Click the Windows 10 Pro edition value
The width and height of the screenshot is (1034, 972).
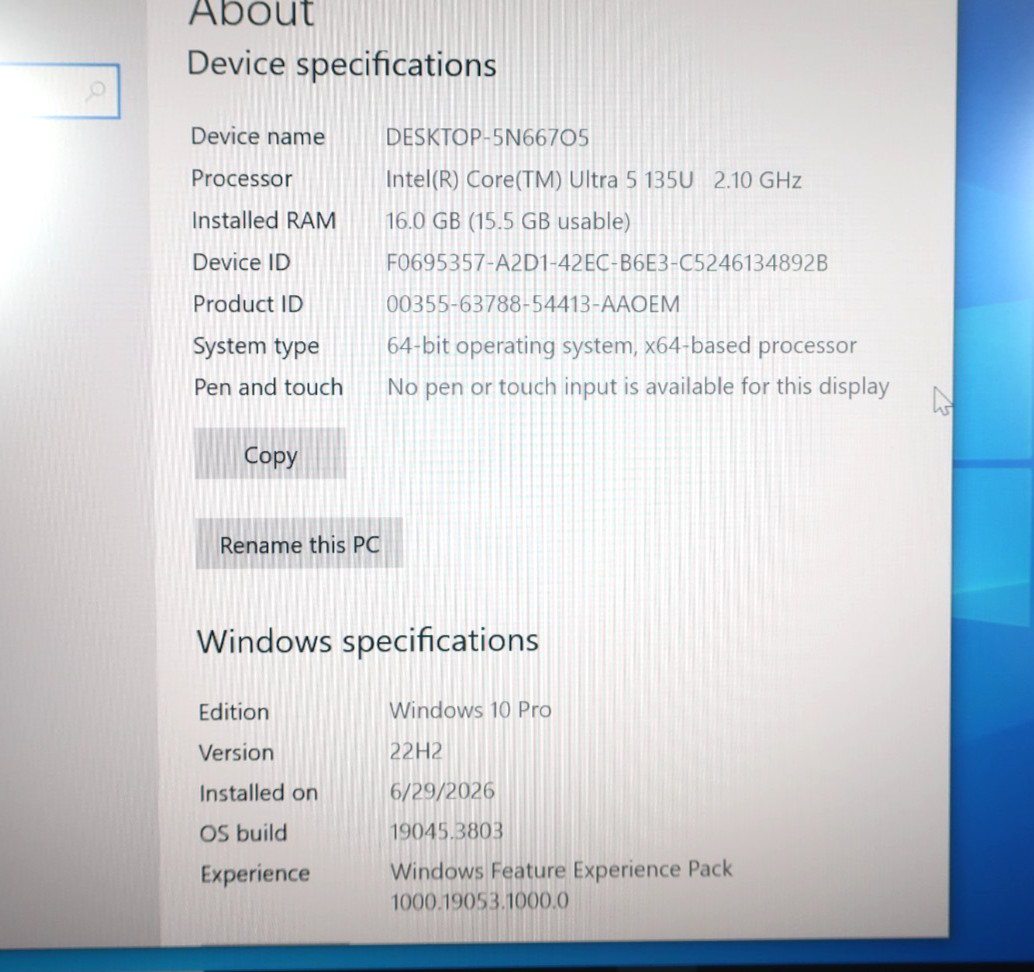point(470,710)
